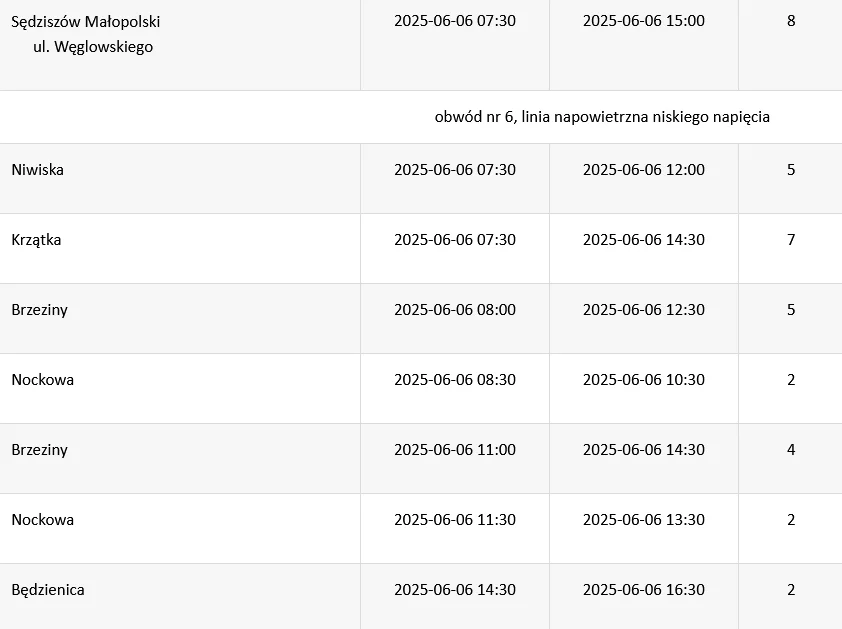Click end time 2025-06-06 12:00 for Niwiska
This screenshot has width=842, height=629.
coord(644,170)
